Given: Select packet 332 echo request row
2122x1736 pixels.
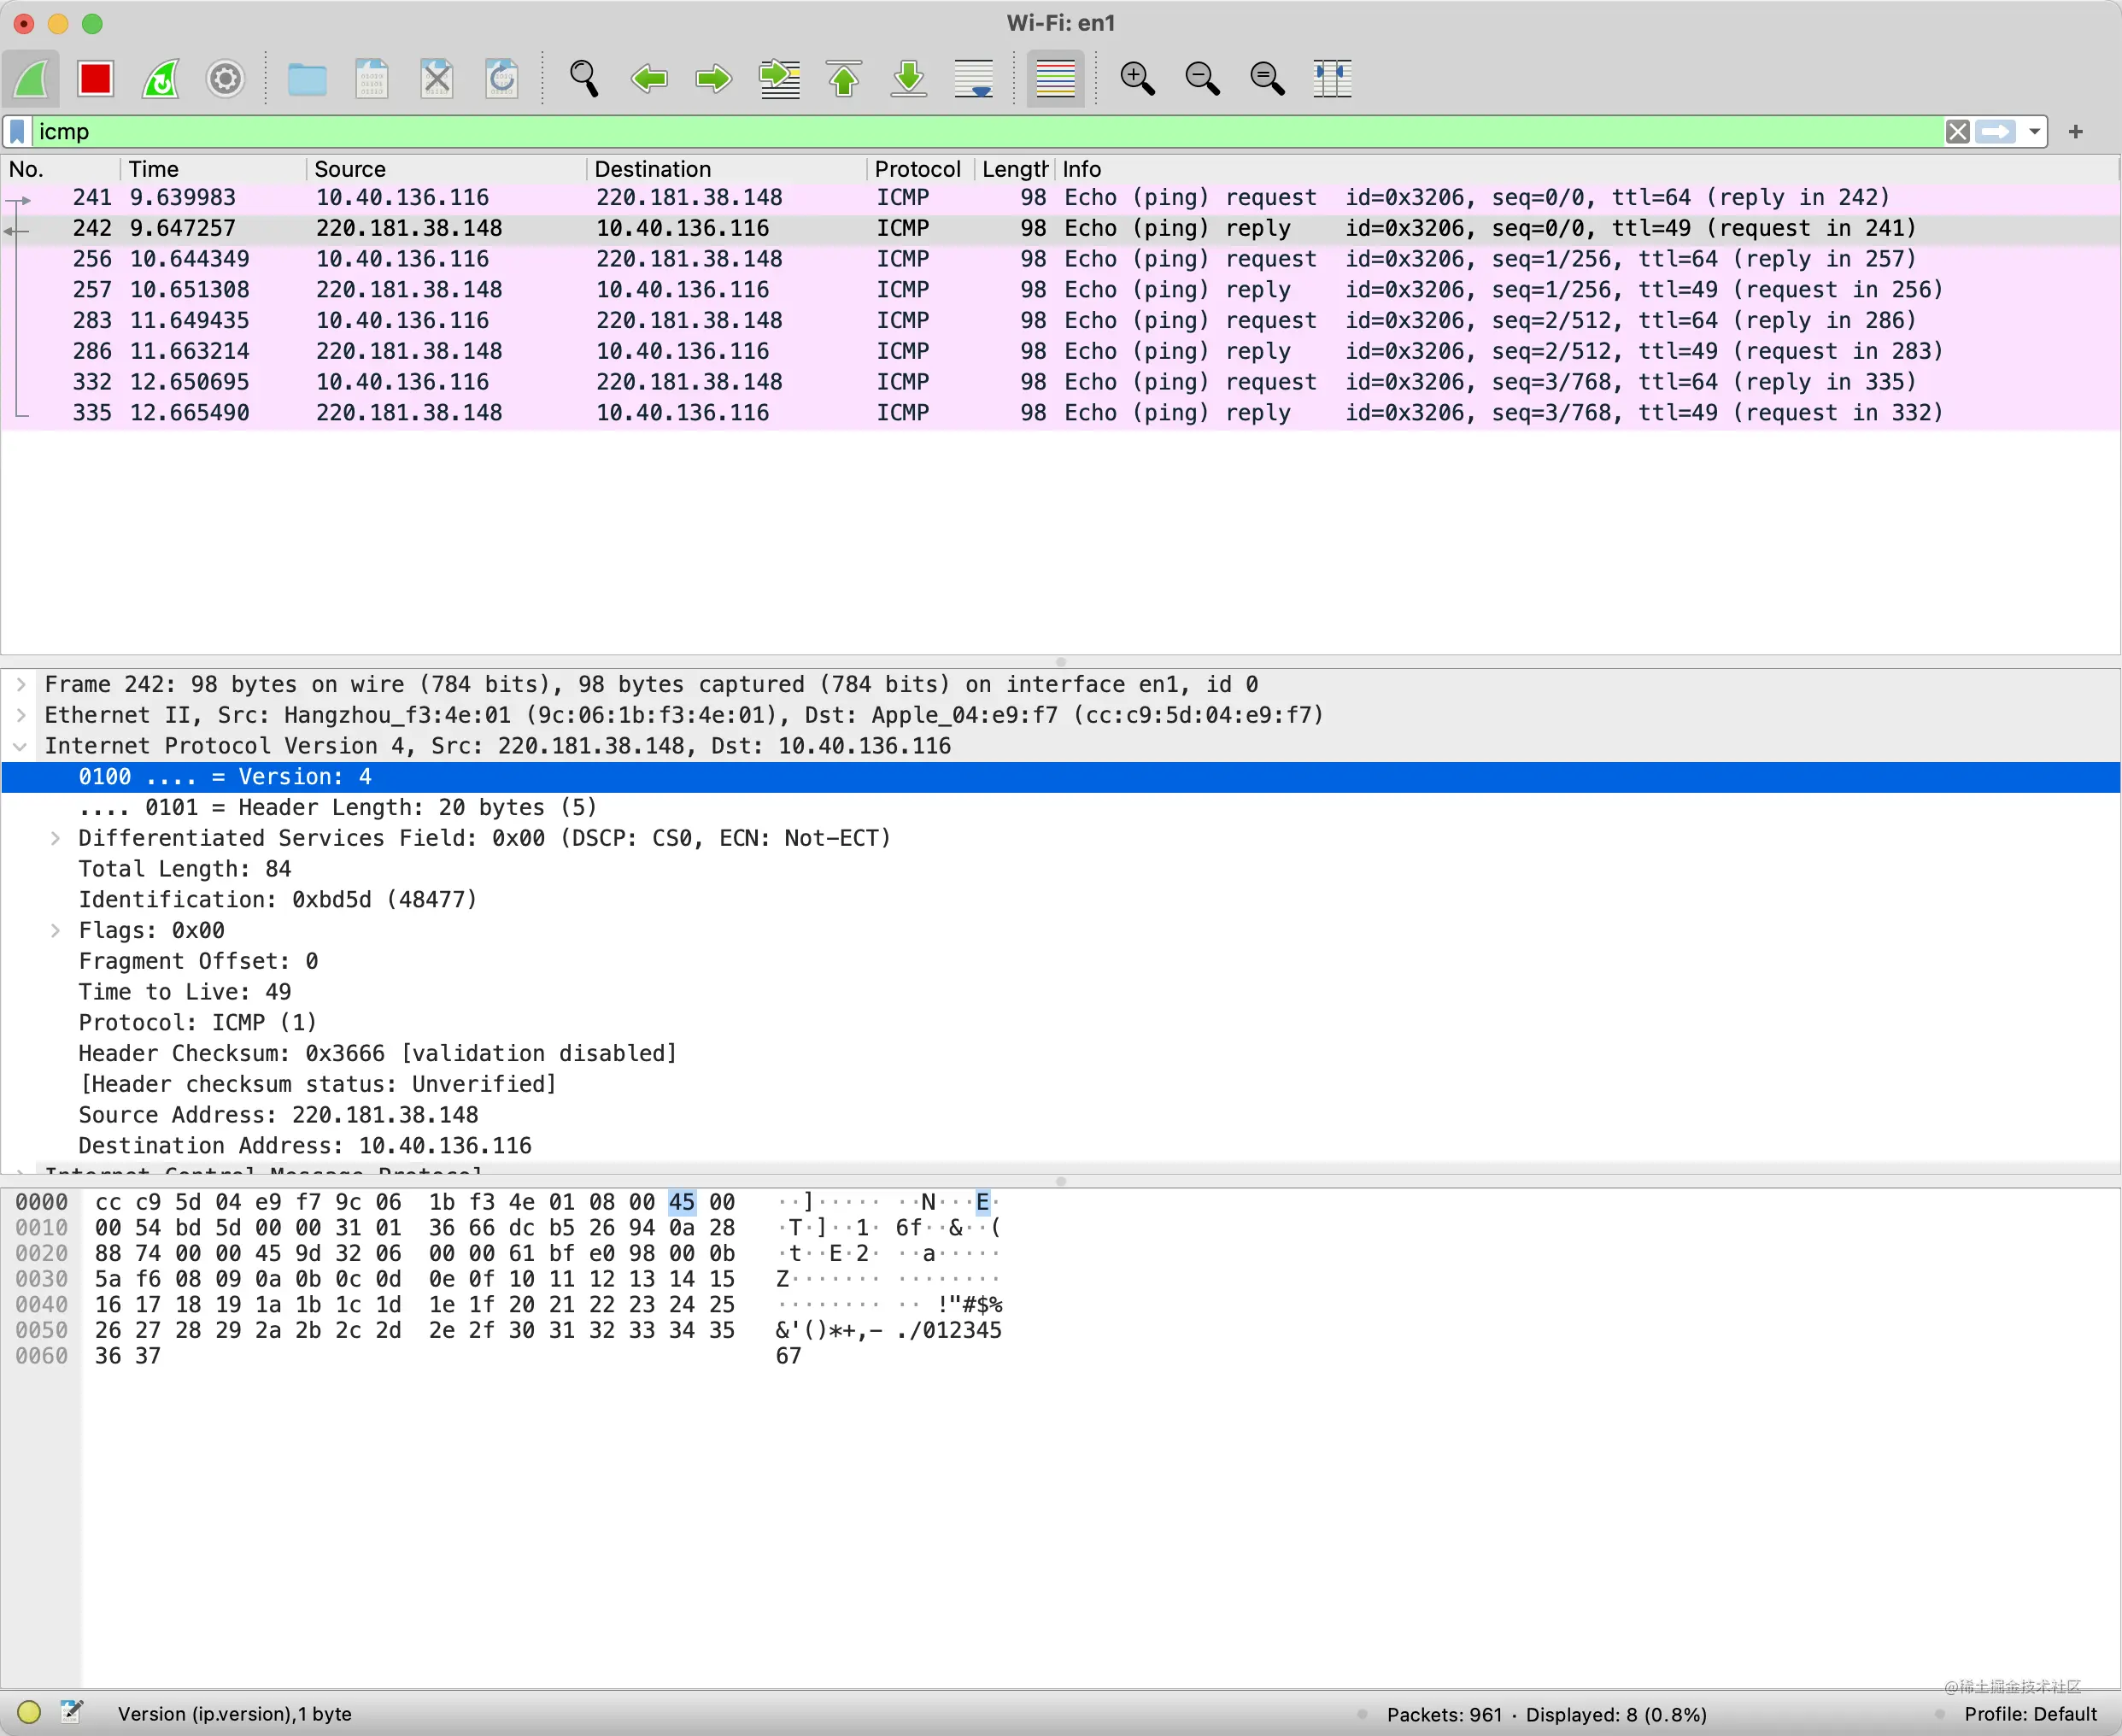Looking at the screenshot, I should [x=1060, y=382].
